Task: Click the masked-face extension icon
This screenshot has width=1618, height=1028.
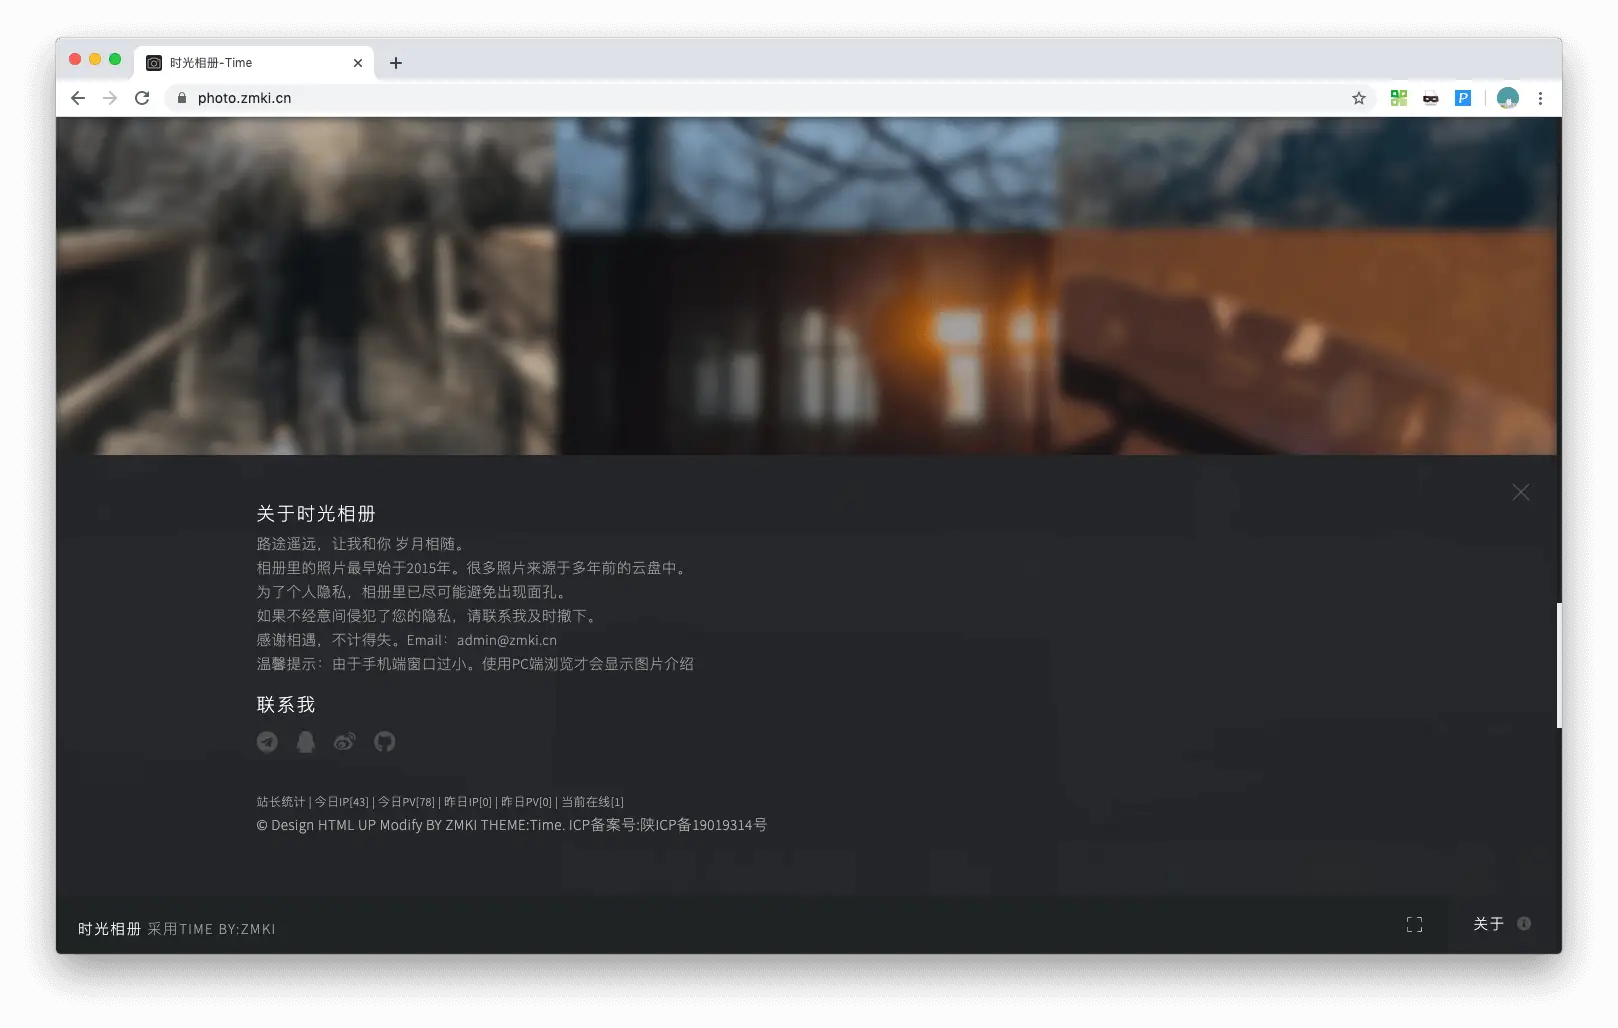Action: (x=1430, y=98)
